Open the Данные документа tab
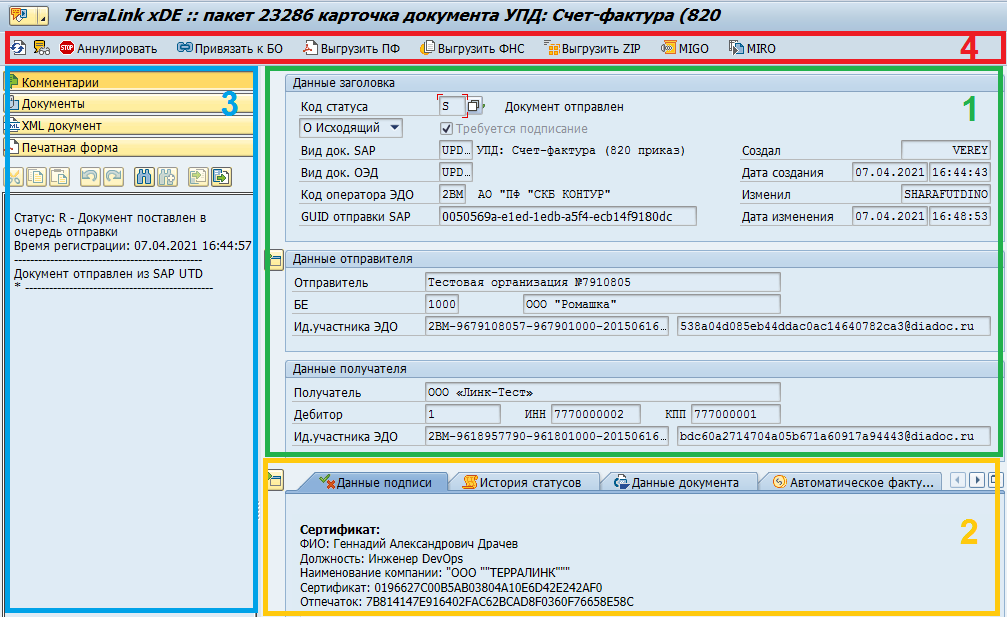Image resolution: width=1007 pixels, height=617 pixels. pyautogui.click(x=676, y=482)
